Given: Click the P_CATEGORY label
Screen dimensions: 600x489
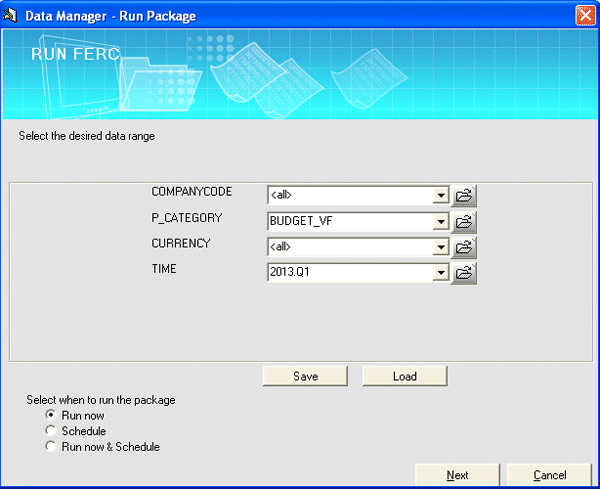Looking at the screenshot, I should coord(187,218).
